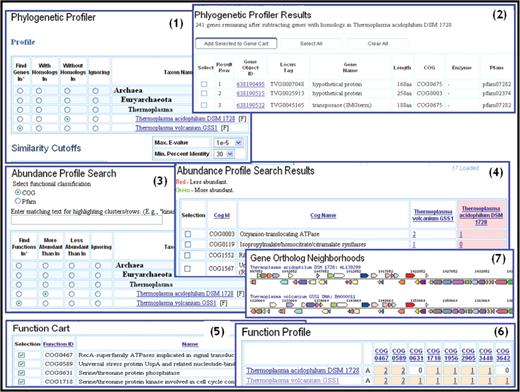The height and width of the screenshot is (392, 520).
Task: Select 'Without Homologs In' radio for Thermoplasma acidophilum in Phylogenetic Profiler
Action: [x=67, y=119]
